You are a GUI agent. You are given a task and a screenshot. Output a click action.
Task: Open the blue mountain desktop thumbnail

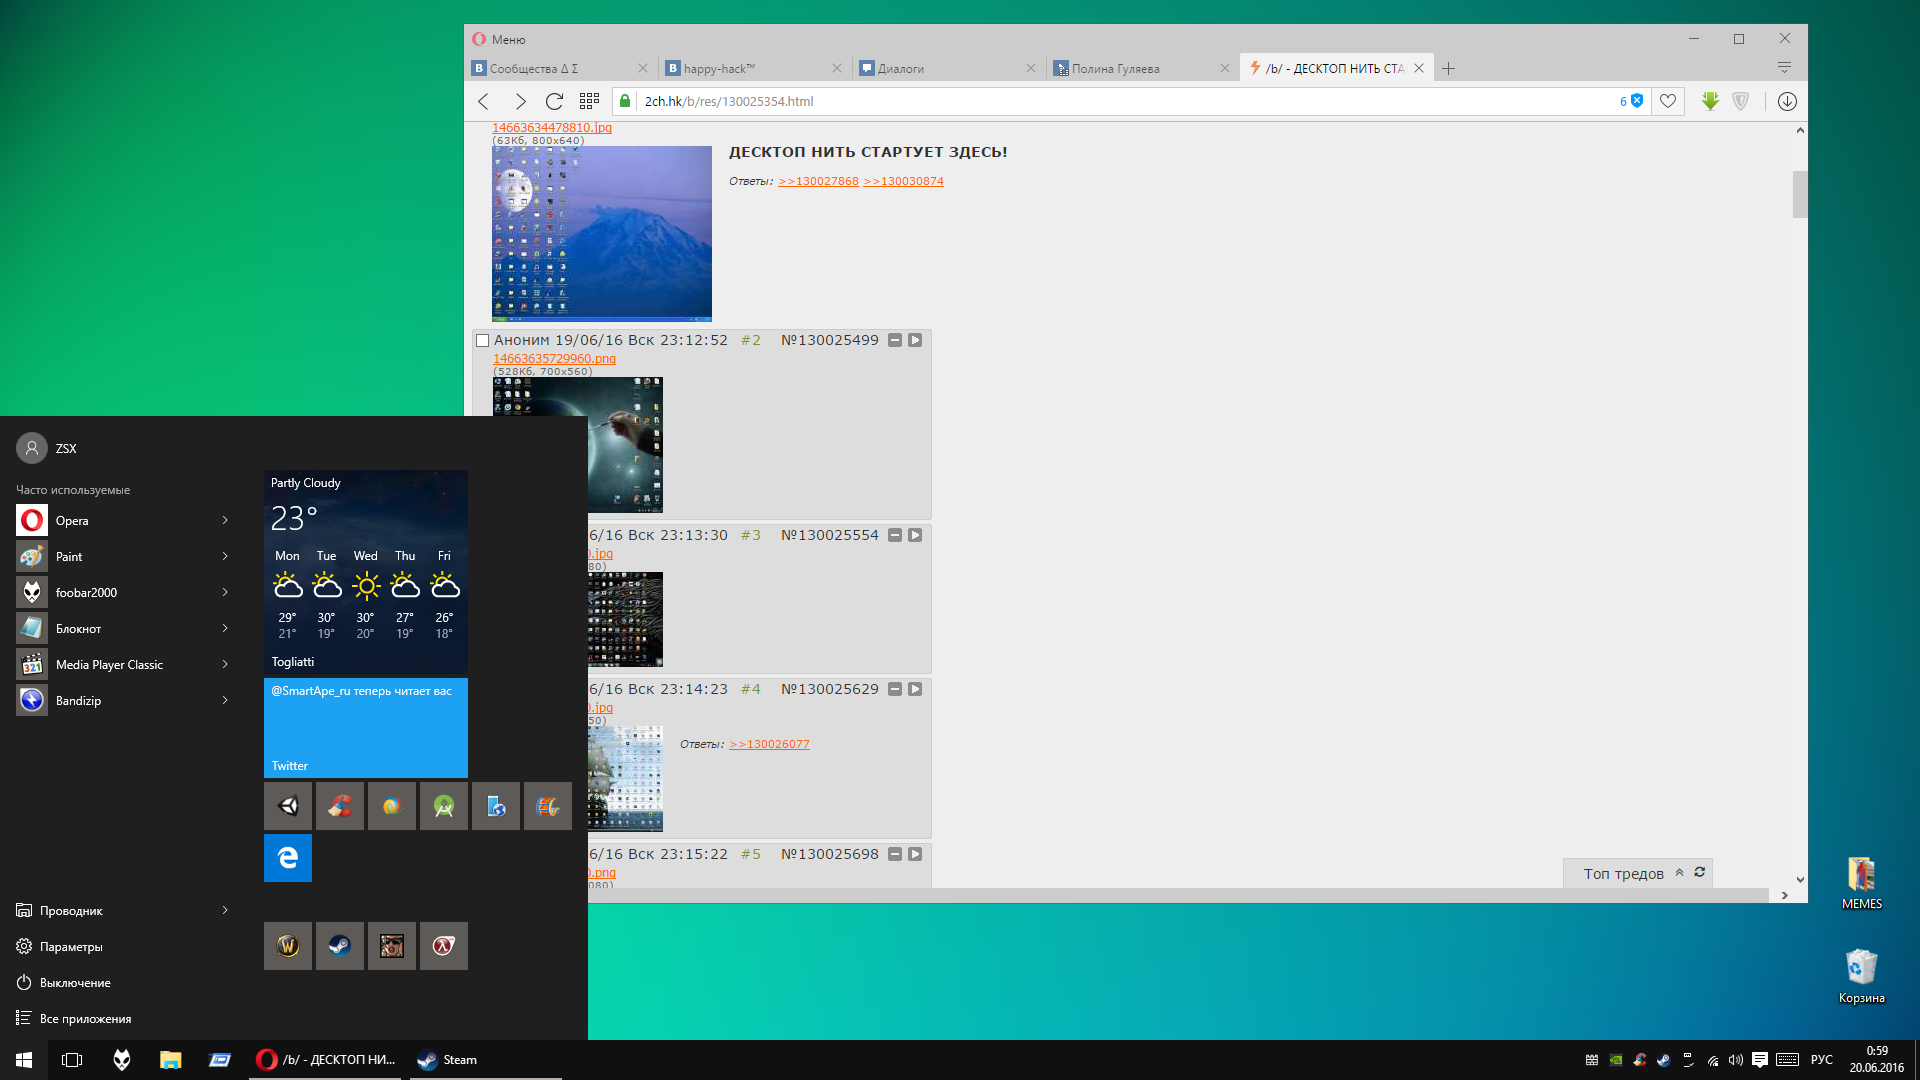tap(602, 233)
